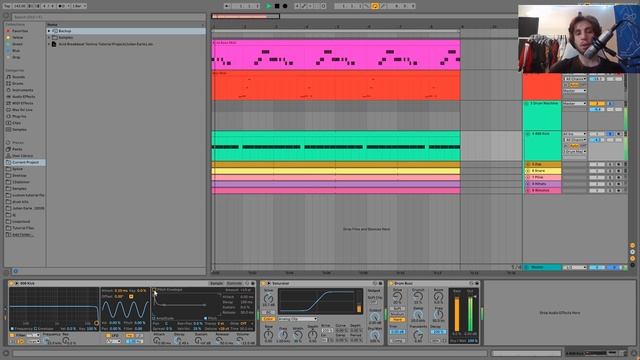The width and height of the screenshot is (640, 360).
Task: Switch to the Controls tab in 808 Kick
Action: click(x=234, y=283)
